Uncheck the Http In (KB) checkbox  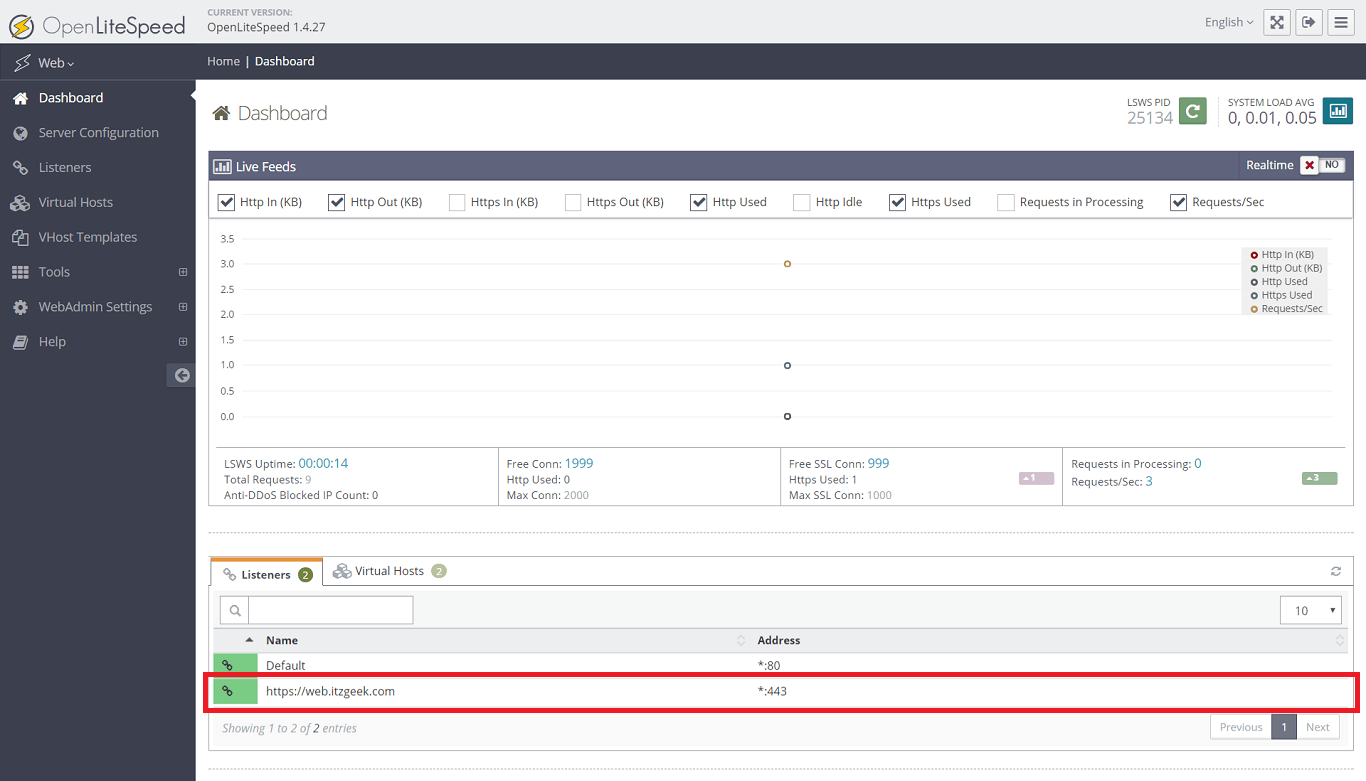pyautogui.click(x=226, y=202)
